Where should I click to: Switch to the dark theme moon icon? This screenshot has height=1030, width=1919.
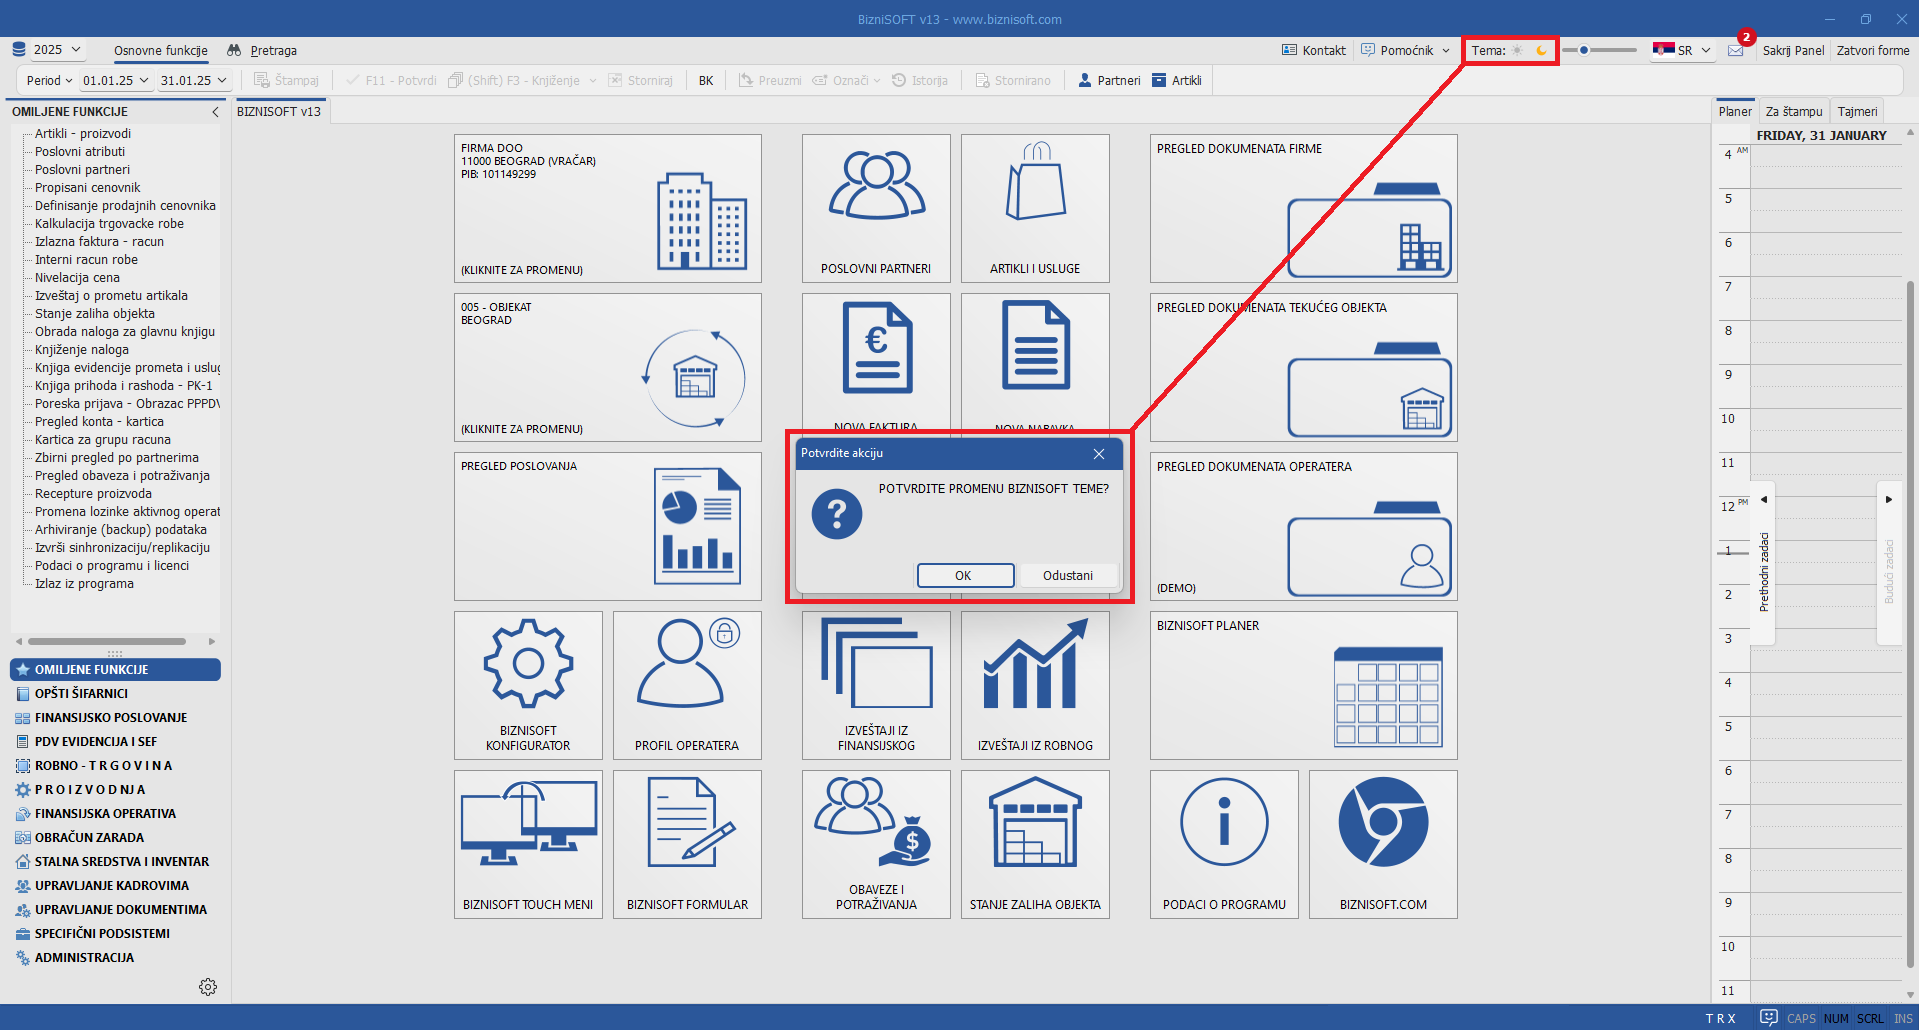pyautogui.click(x=1541, y=50)
